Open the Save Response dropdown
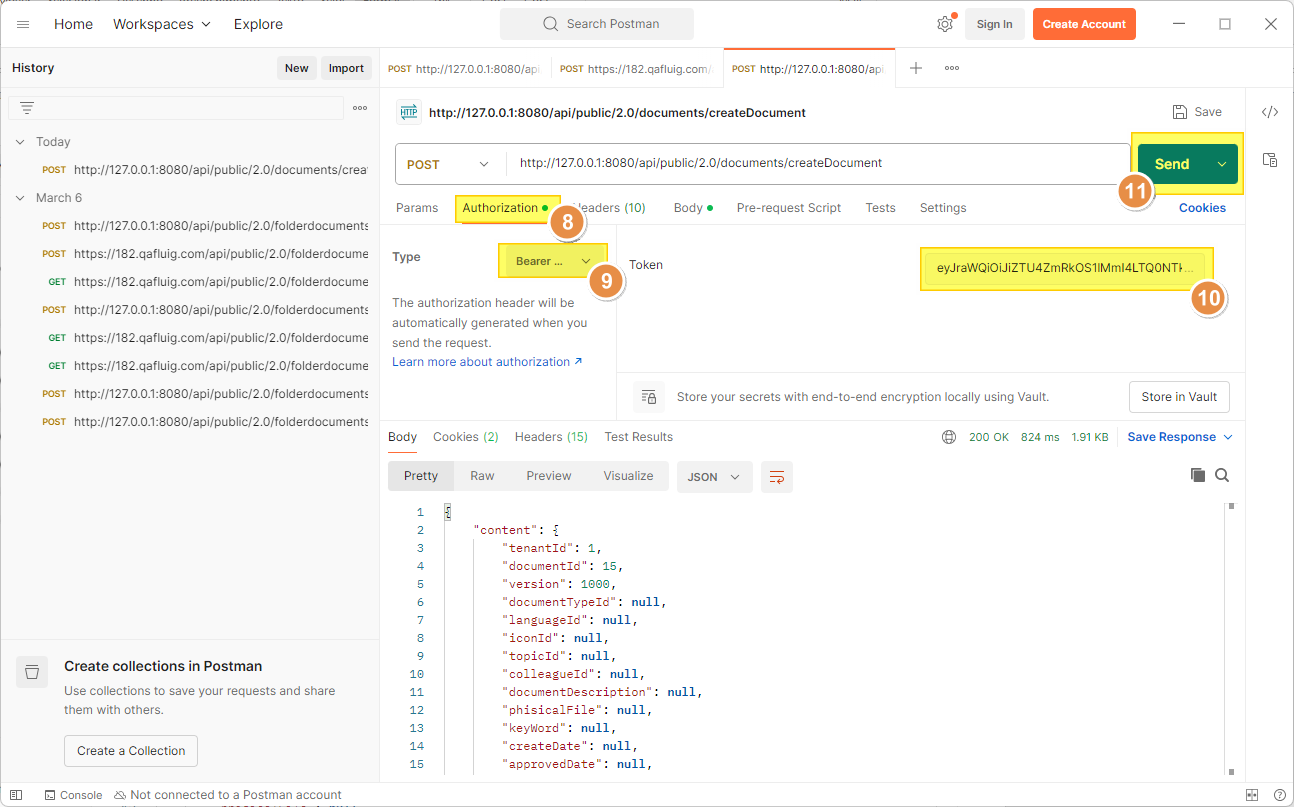This screenshot has width=1294, height=807. [x=1180, y=437]
